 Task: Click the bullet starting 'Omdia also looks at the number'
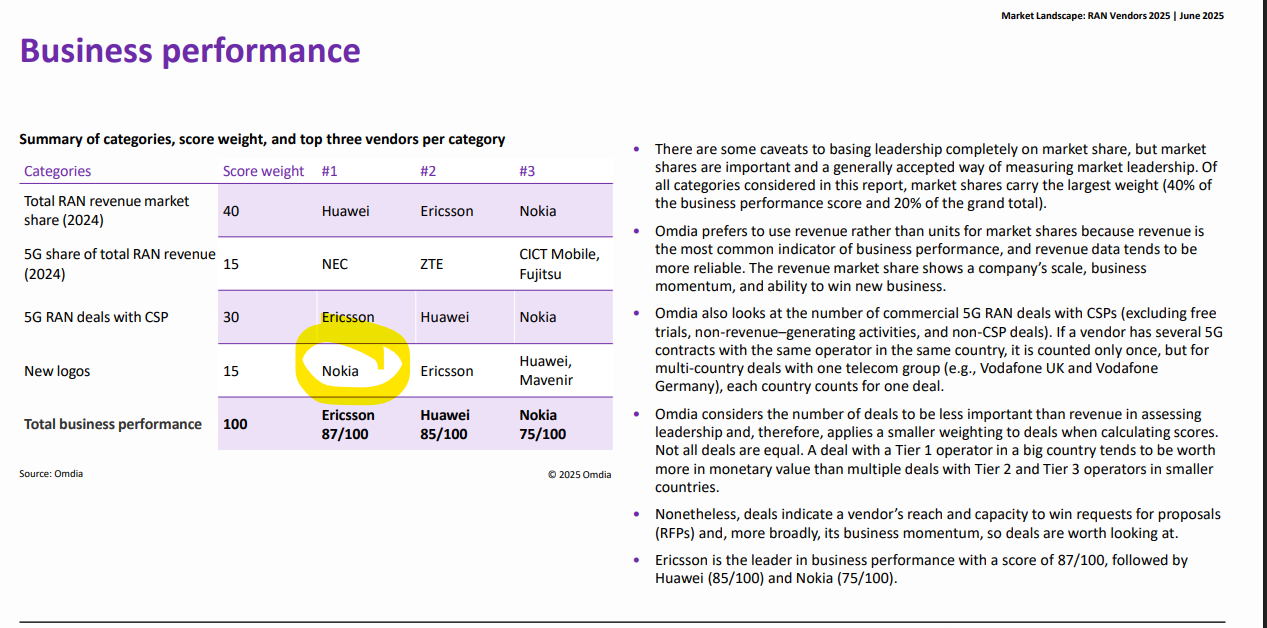point(939,350)
